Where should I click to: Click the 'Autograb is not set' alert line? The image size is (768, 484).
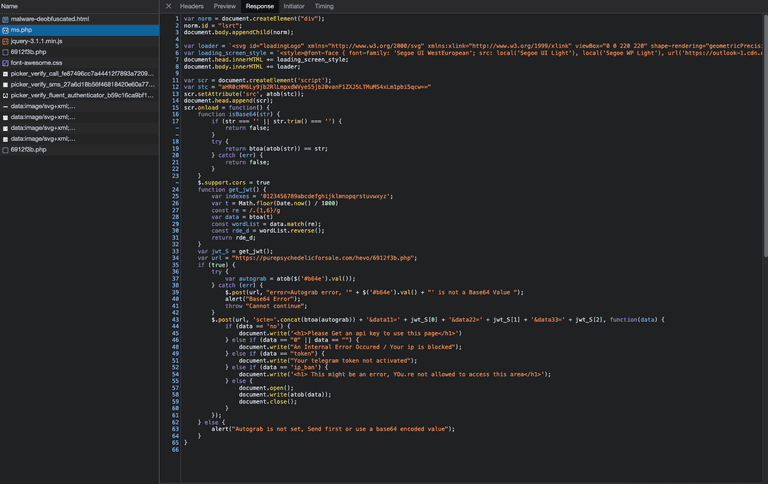pyautogui.click(x=333, y=429)
